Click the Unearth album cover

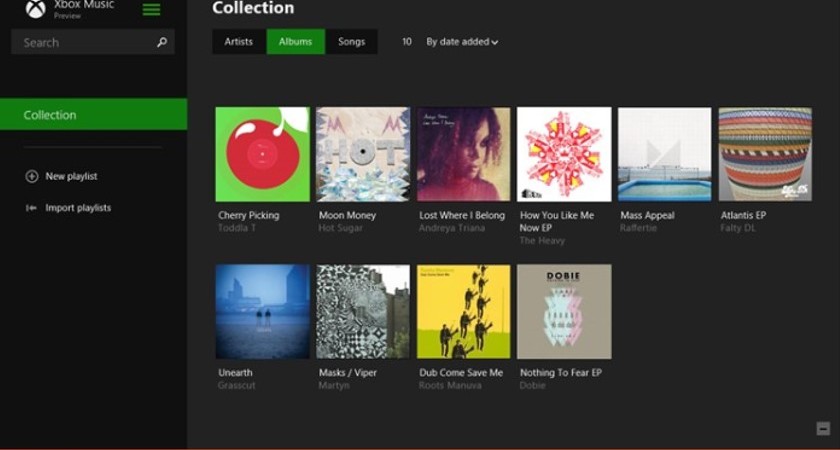click(263, 311)
